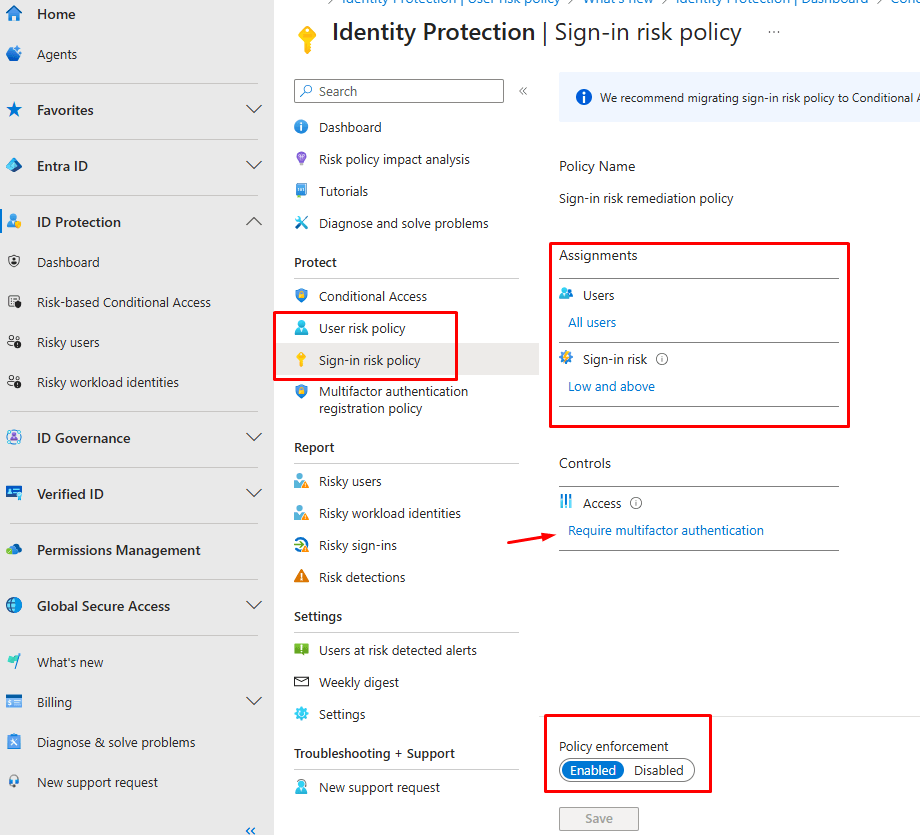Set Policy enforcement to Enabled

(x=593, y=770)
